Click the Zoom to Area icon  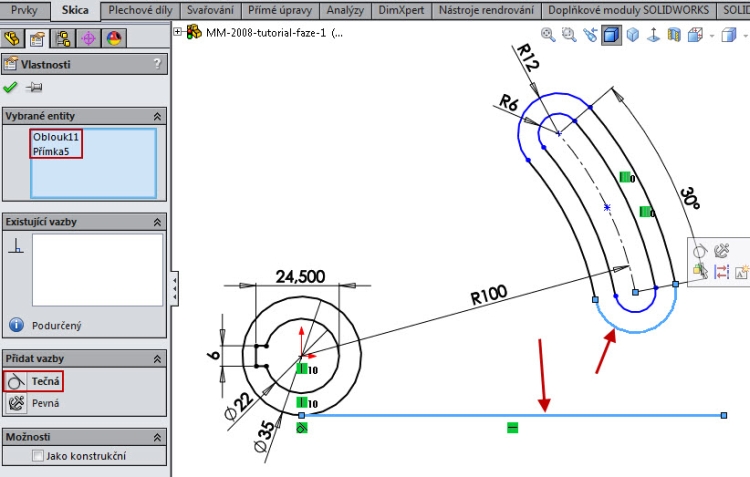click(569, 34)
